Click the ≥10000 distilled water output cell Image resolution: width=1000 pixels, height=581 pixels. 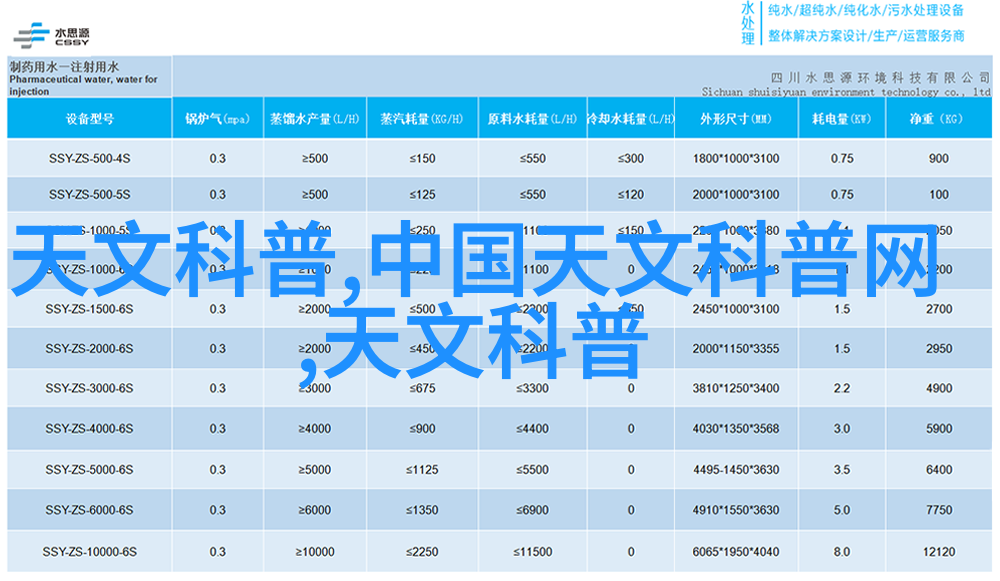(313, 552)
